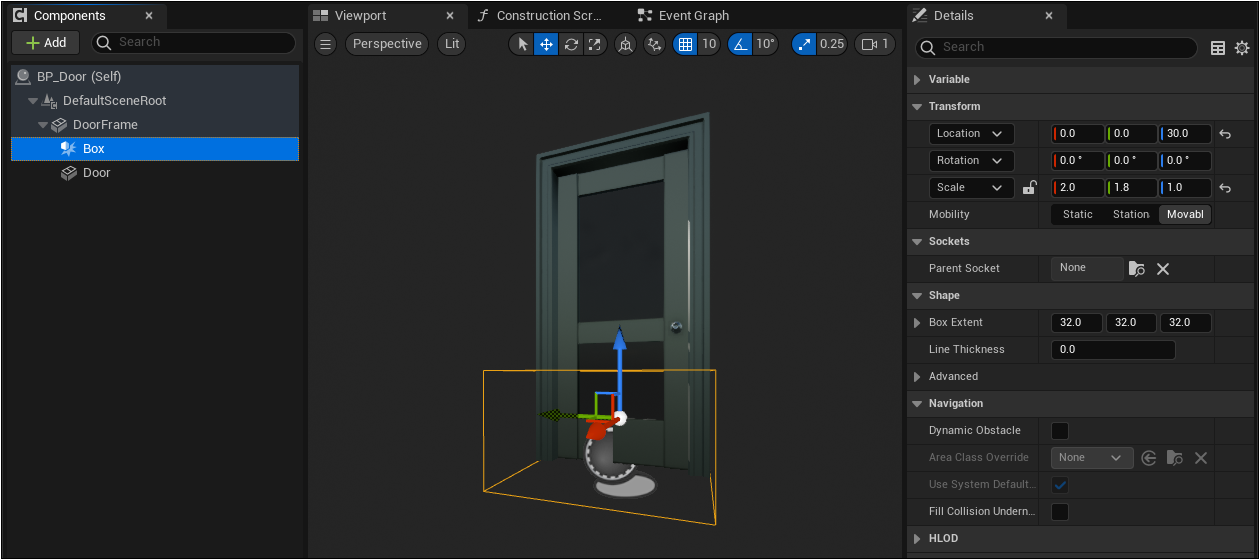Set Mobility to Stationary
1260x560 pixels.
tap(1131, 214)
